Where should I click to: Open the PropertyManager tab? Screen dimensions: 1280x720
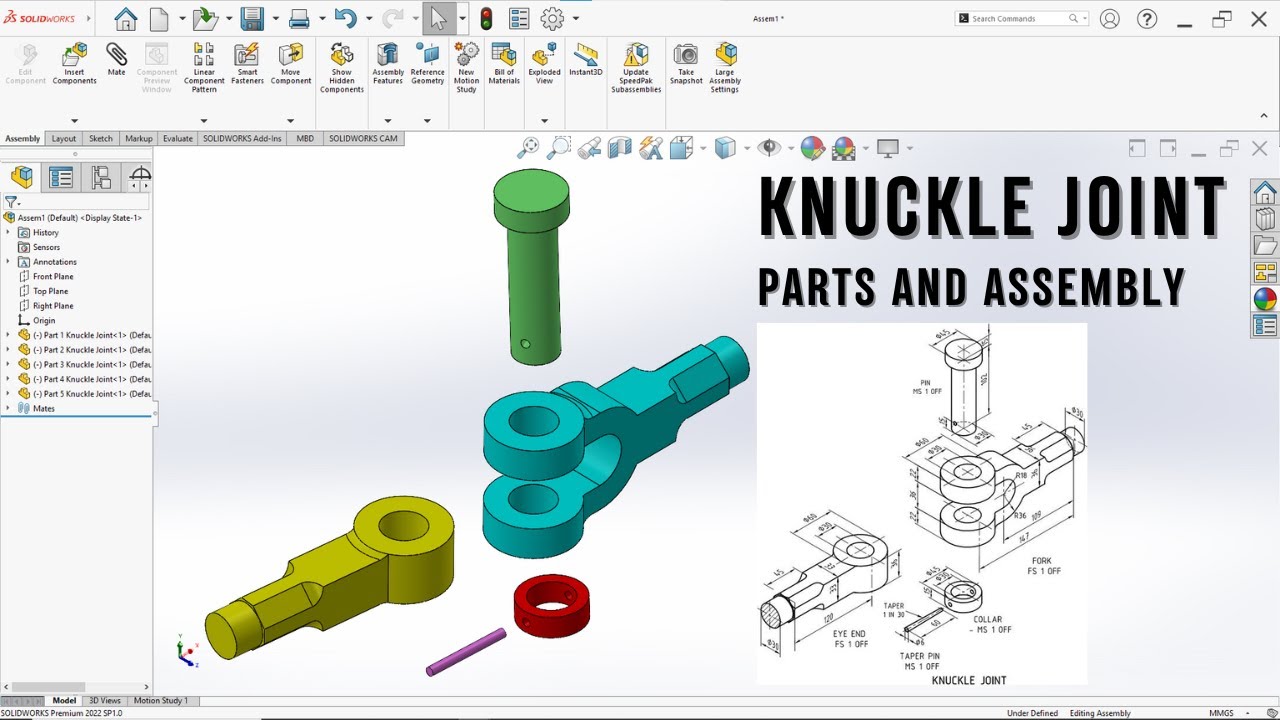click(61, 178)
